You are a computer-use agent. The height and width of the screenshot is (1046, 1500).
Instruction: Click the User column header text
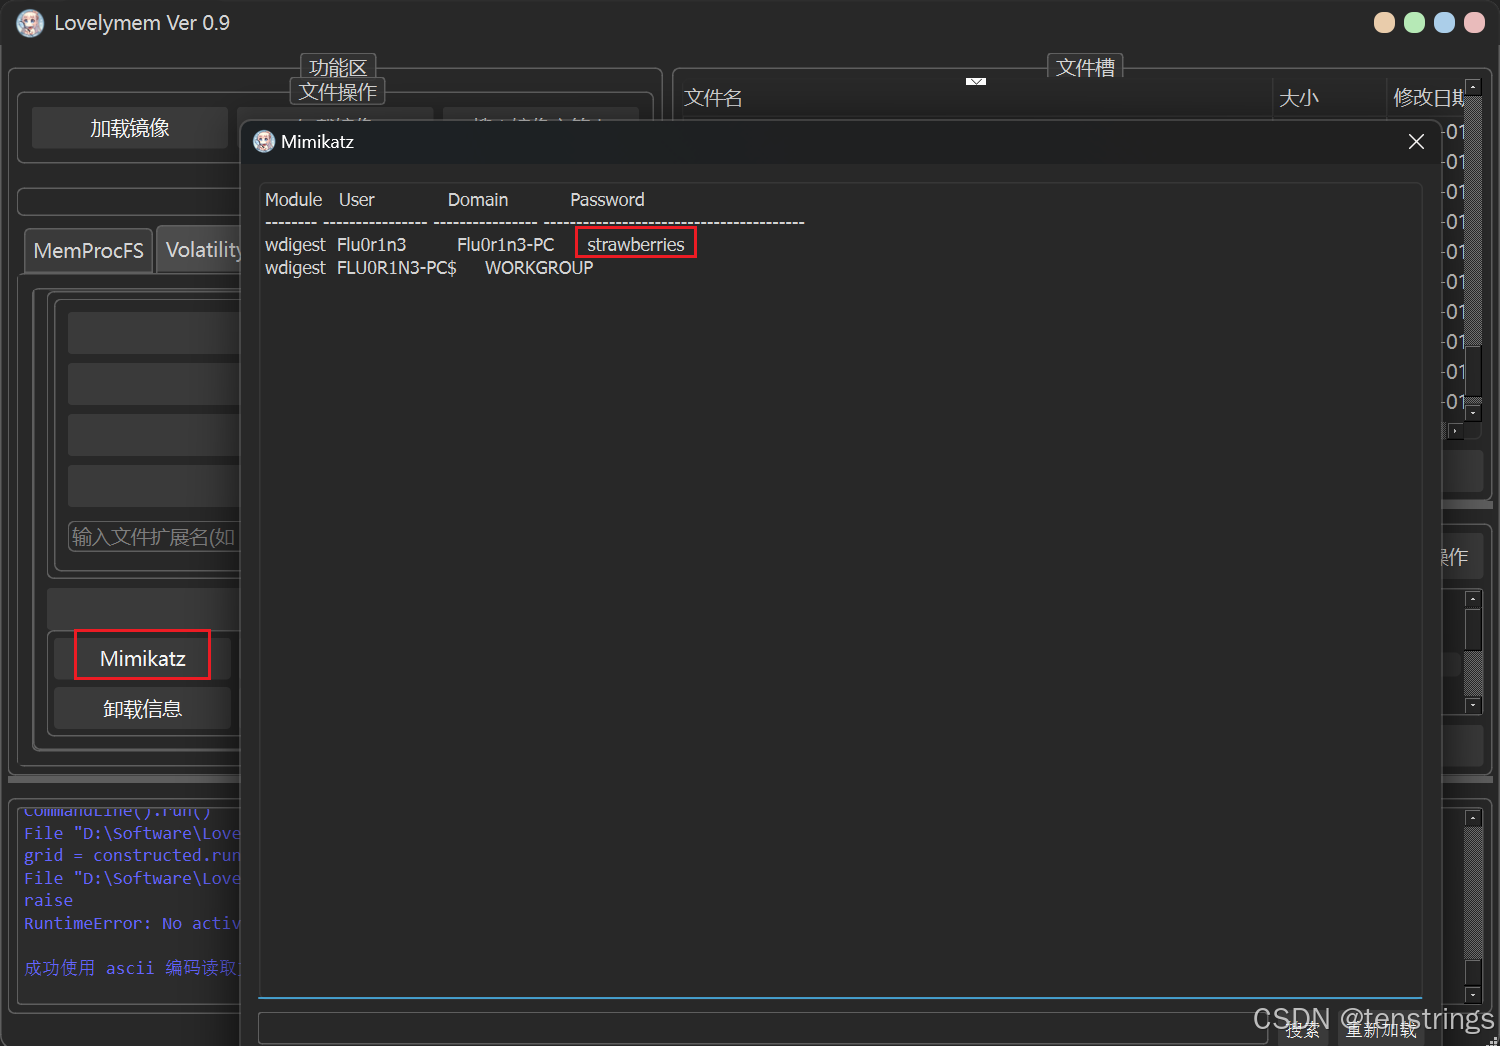point(357,200)
